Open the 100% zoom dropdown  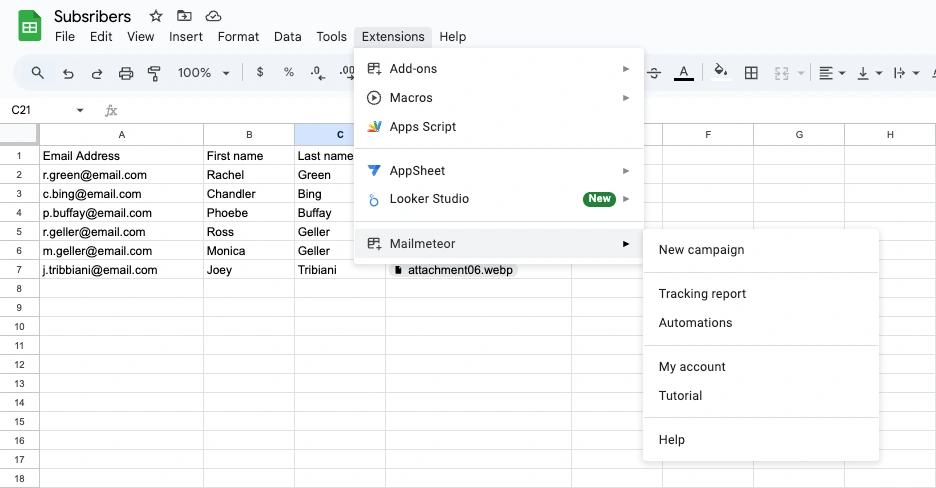click(x=203, y=73)
